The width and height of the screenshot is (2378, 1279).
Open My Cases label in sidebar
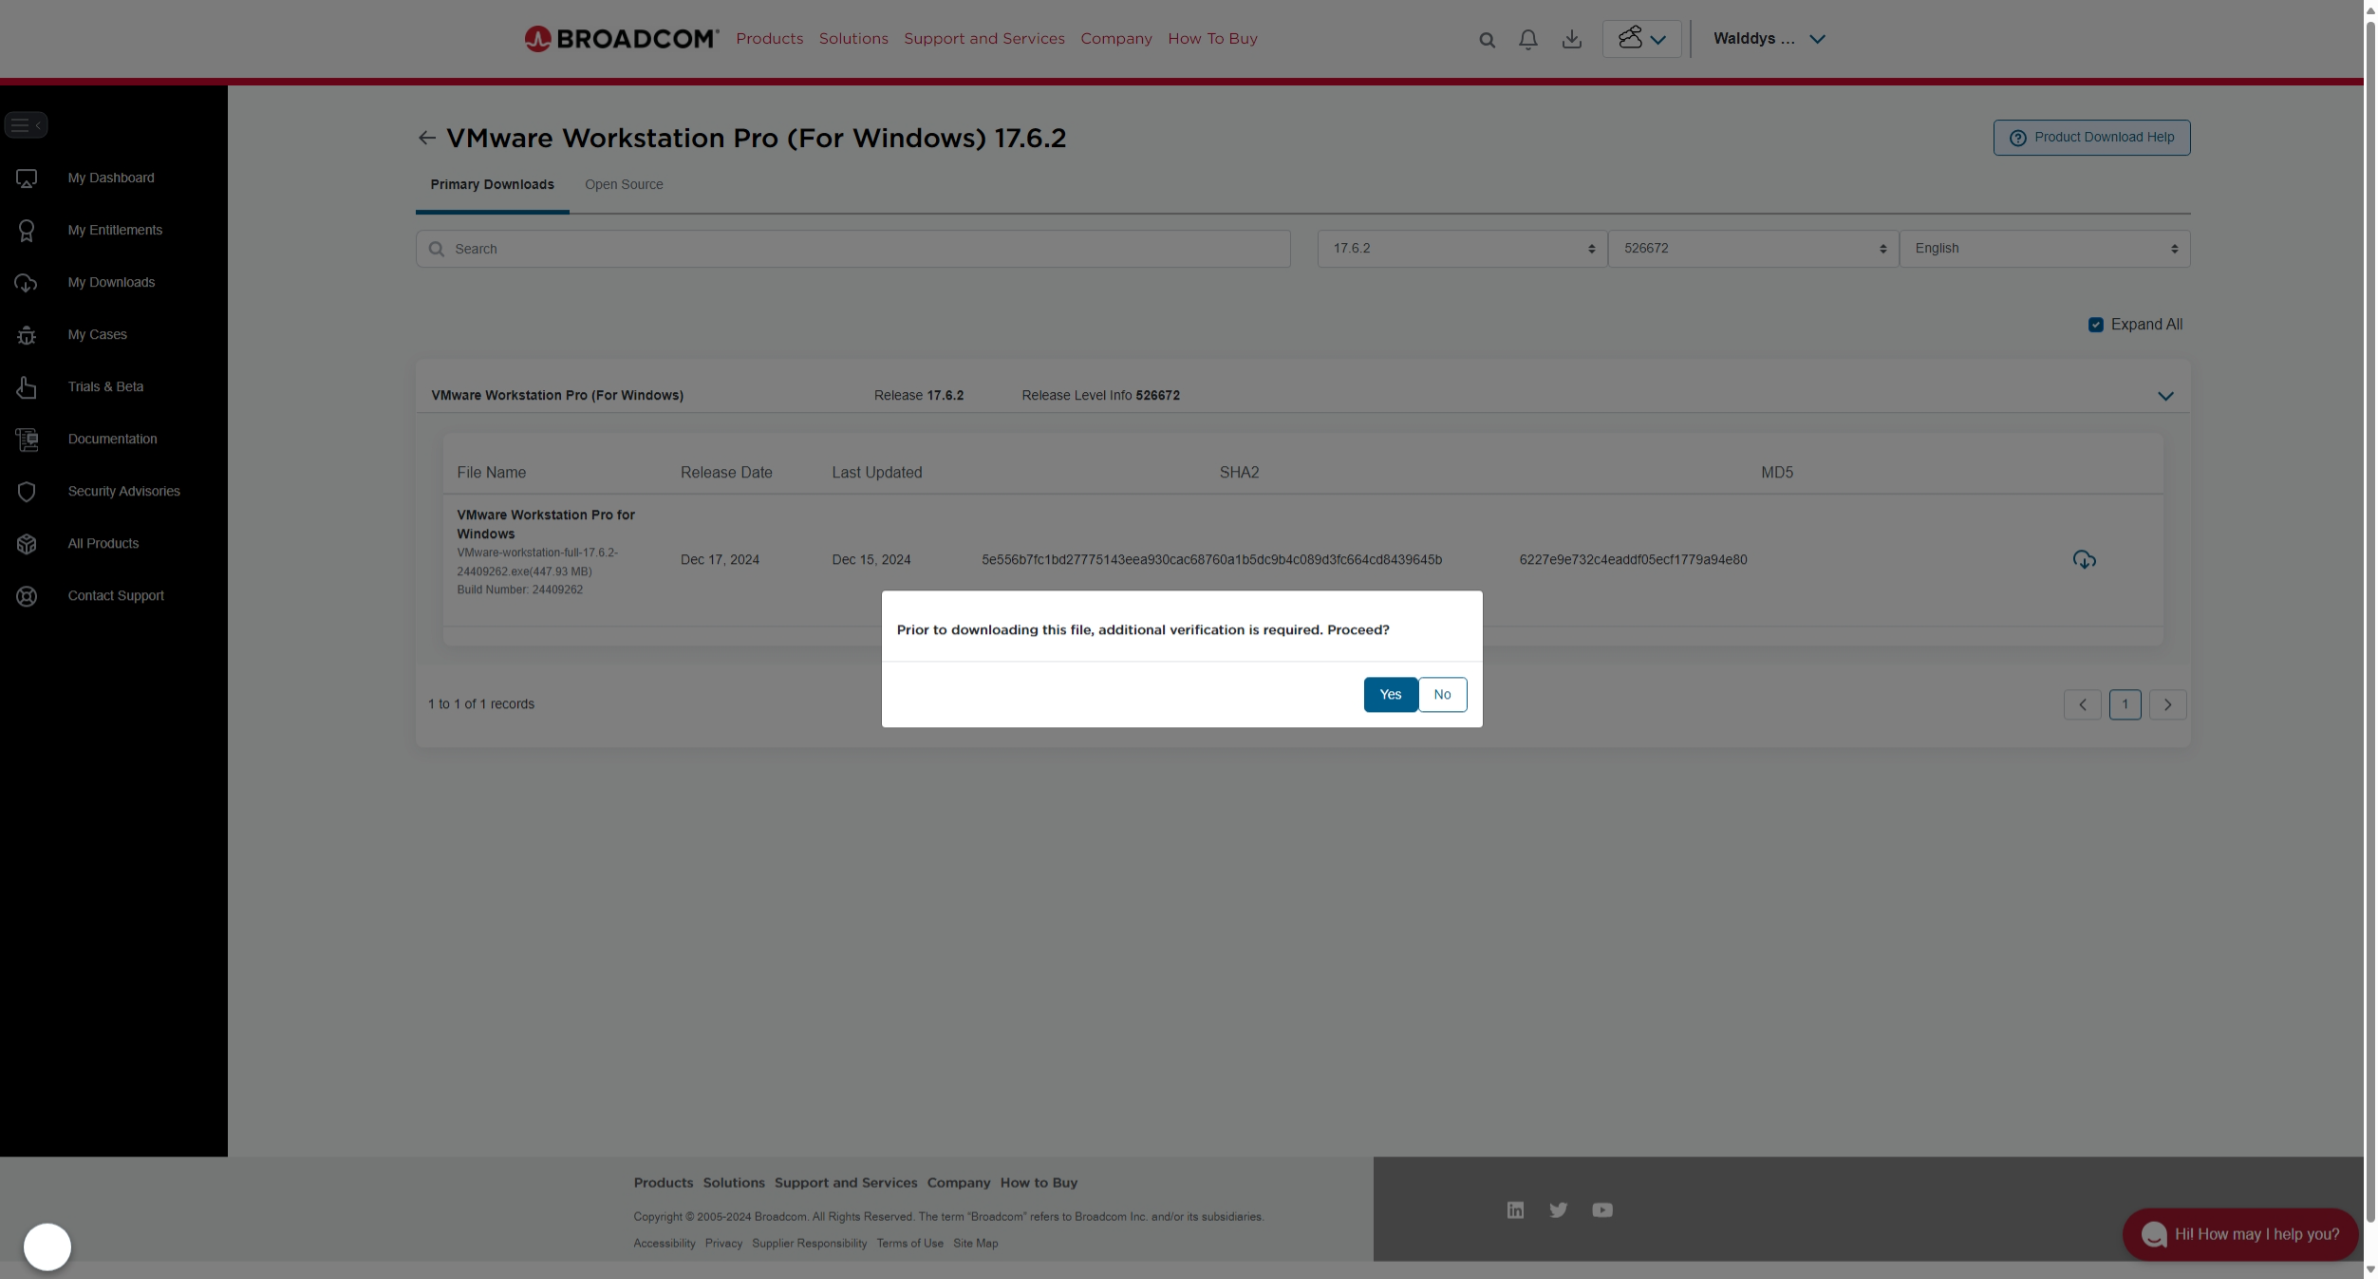click(x=97, y=334)
